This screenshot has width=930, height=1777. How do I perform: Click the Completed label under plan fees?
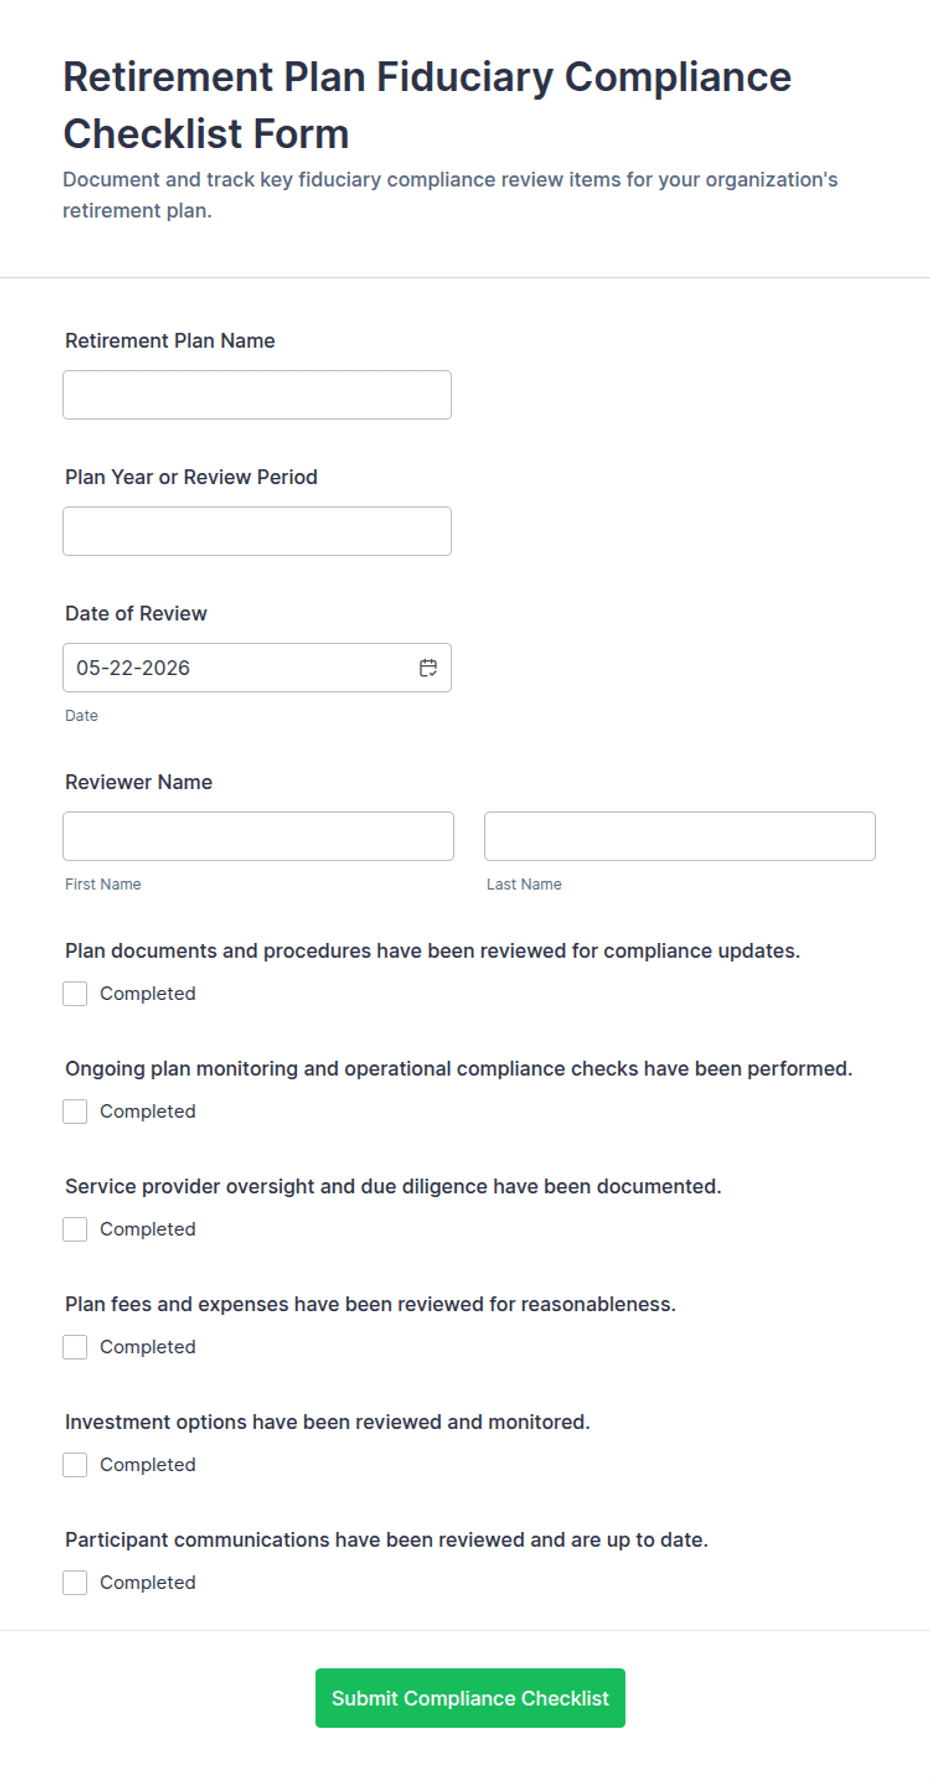pos(148,1347)
